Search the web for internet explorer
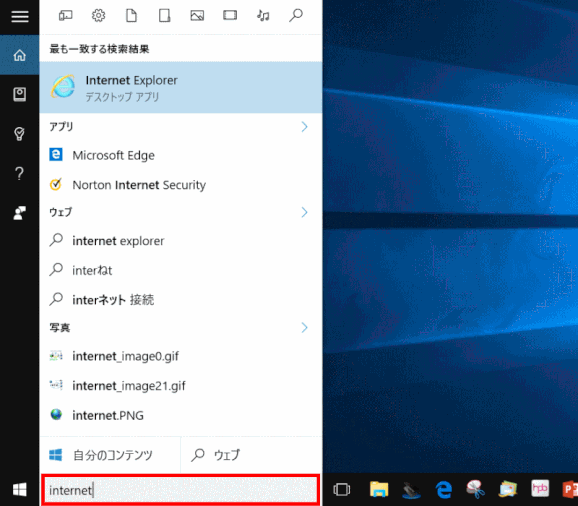Screen dimensions: 578x506 [181, 241]
